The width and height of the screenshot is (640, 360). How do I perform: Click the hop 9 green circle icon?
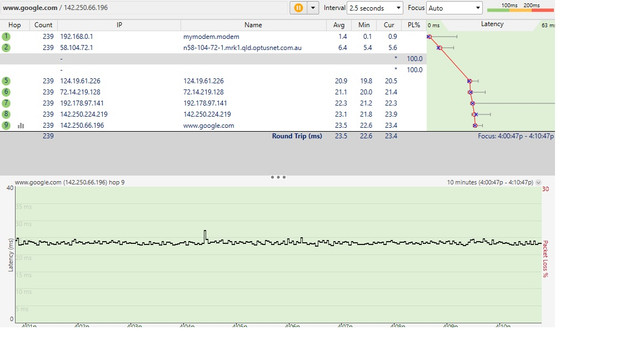click(6, 125)
